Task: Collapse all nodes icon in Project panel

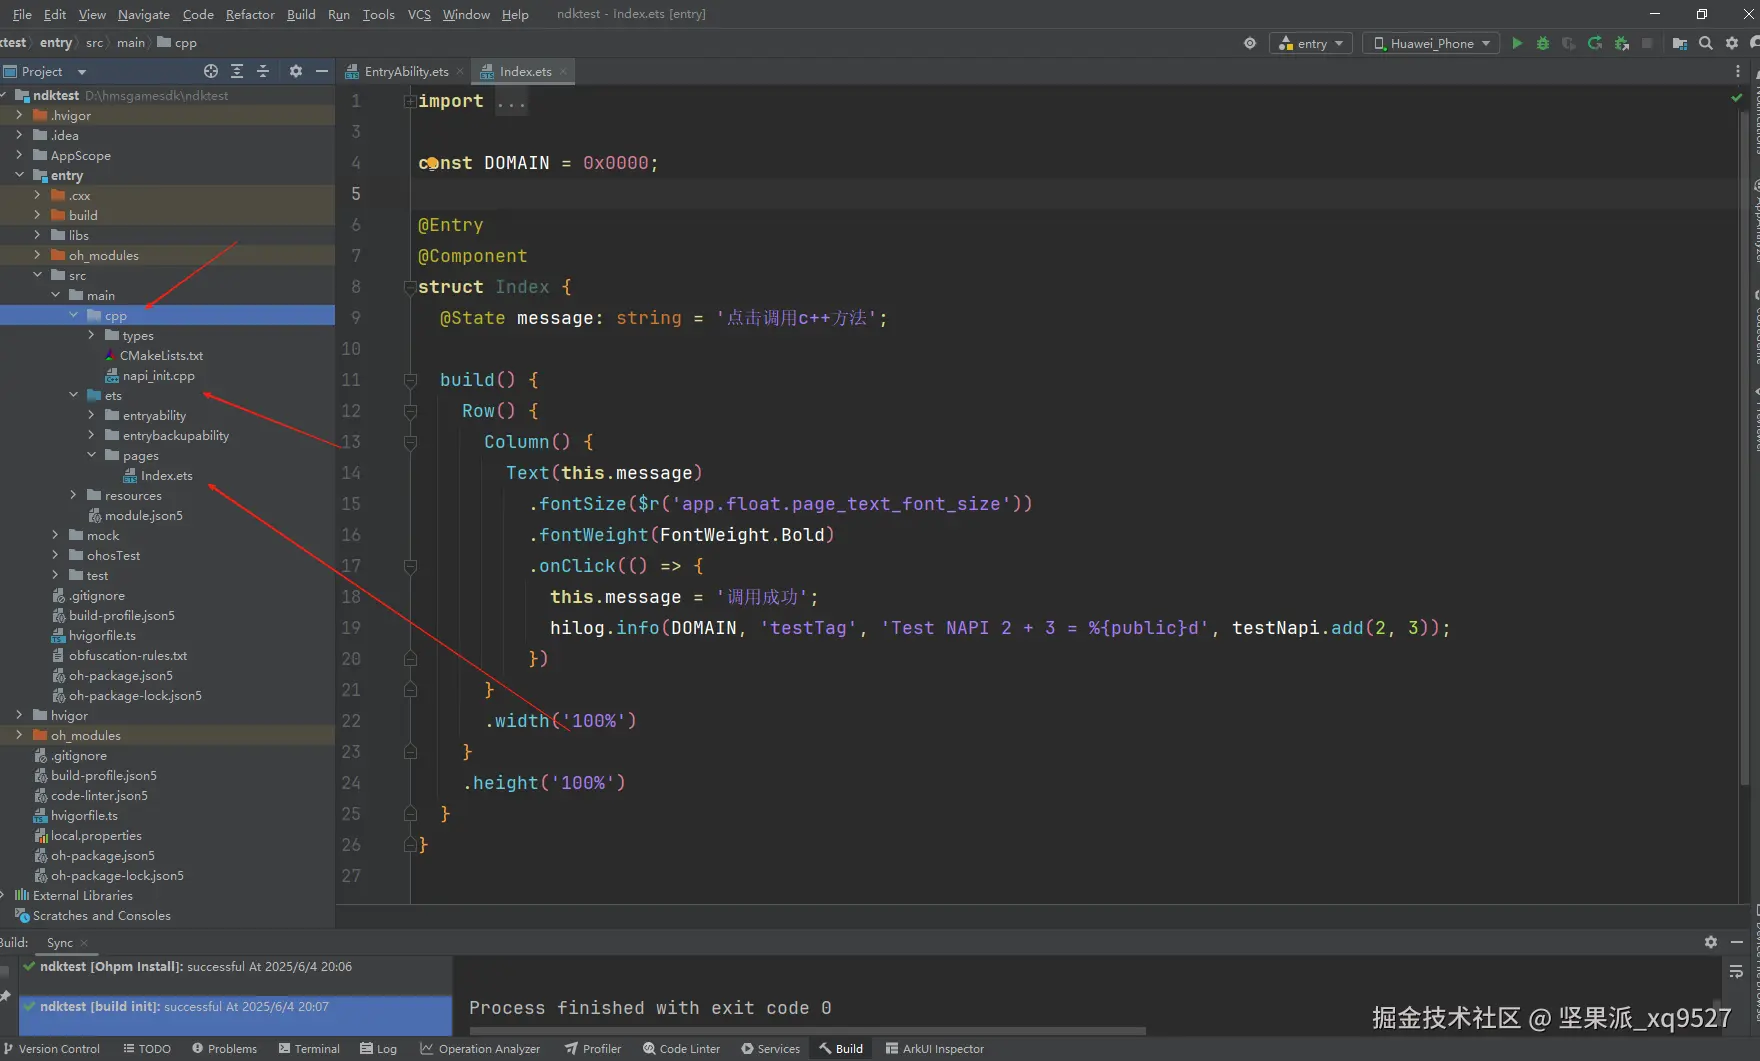Action: click(x=263, y=71)
